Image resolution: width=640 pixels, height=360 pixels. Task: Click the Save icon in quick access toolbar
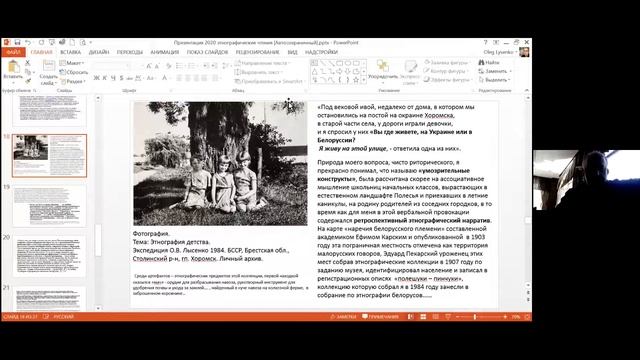pos(17,42)
